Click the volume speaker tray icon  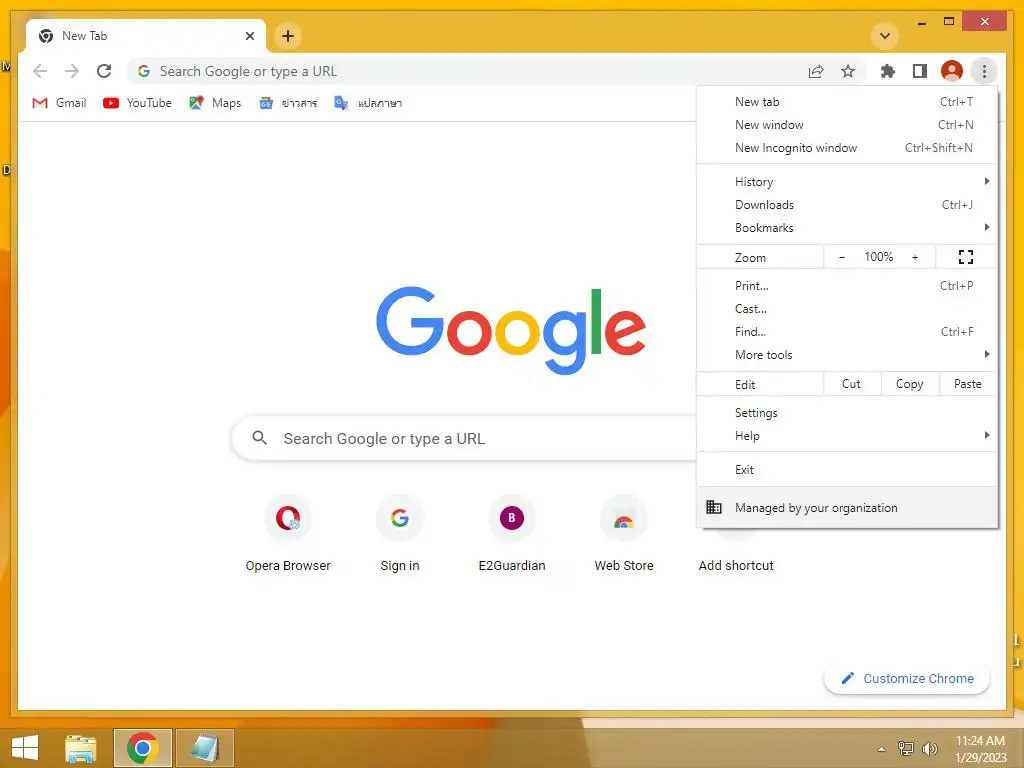click(929, 748)
